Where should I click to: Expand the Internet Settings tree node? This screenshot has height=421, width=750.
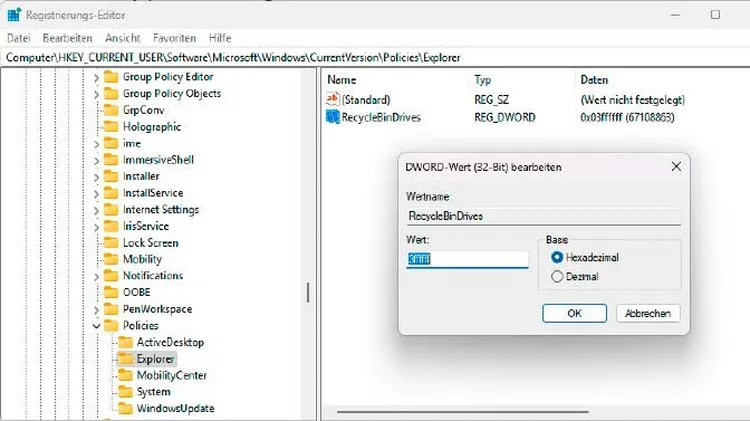pyautogui.click(x=97, y=210)
